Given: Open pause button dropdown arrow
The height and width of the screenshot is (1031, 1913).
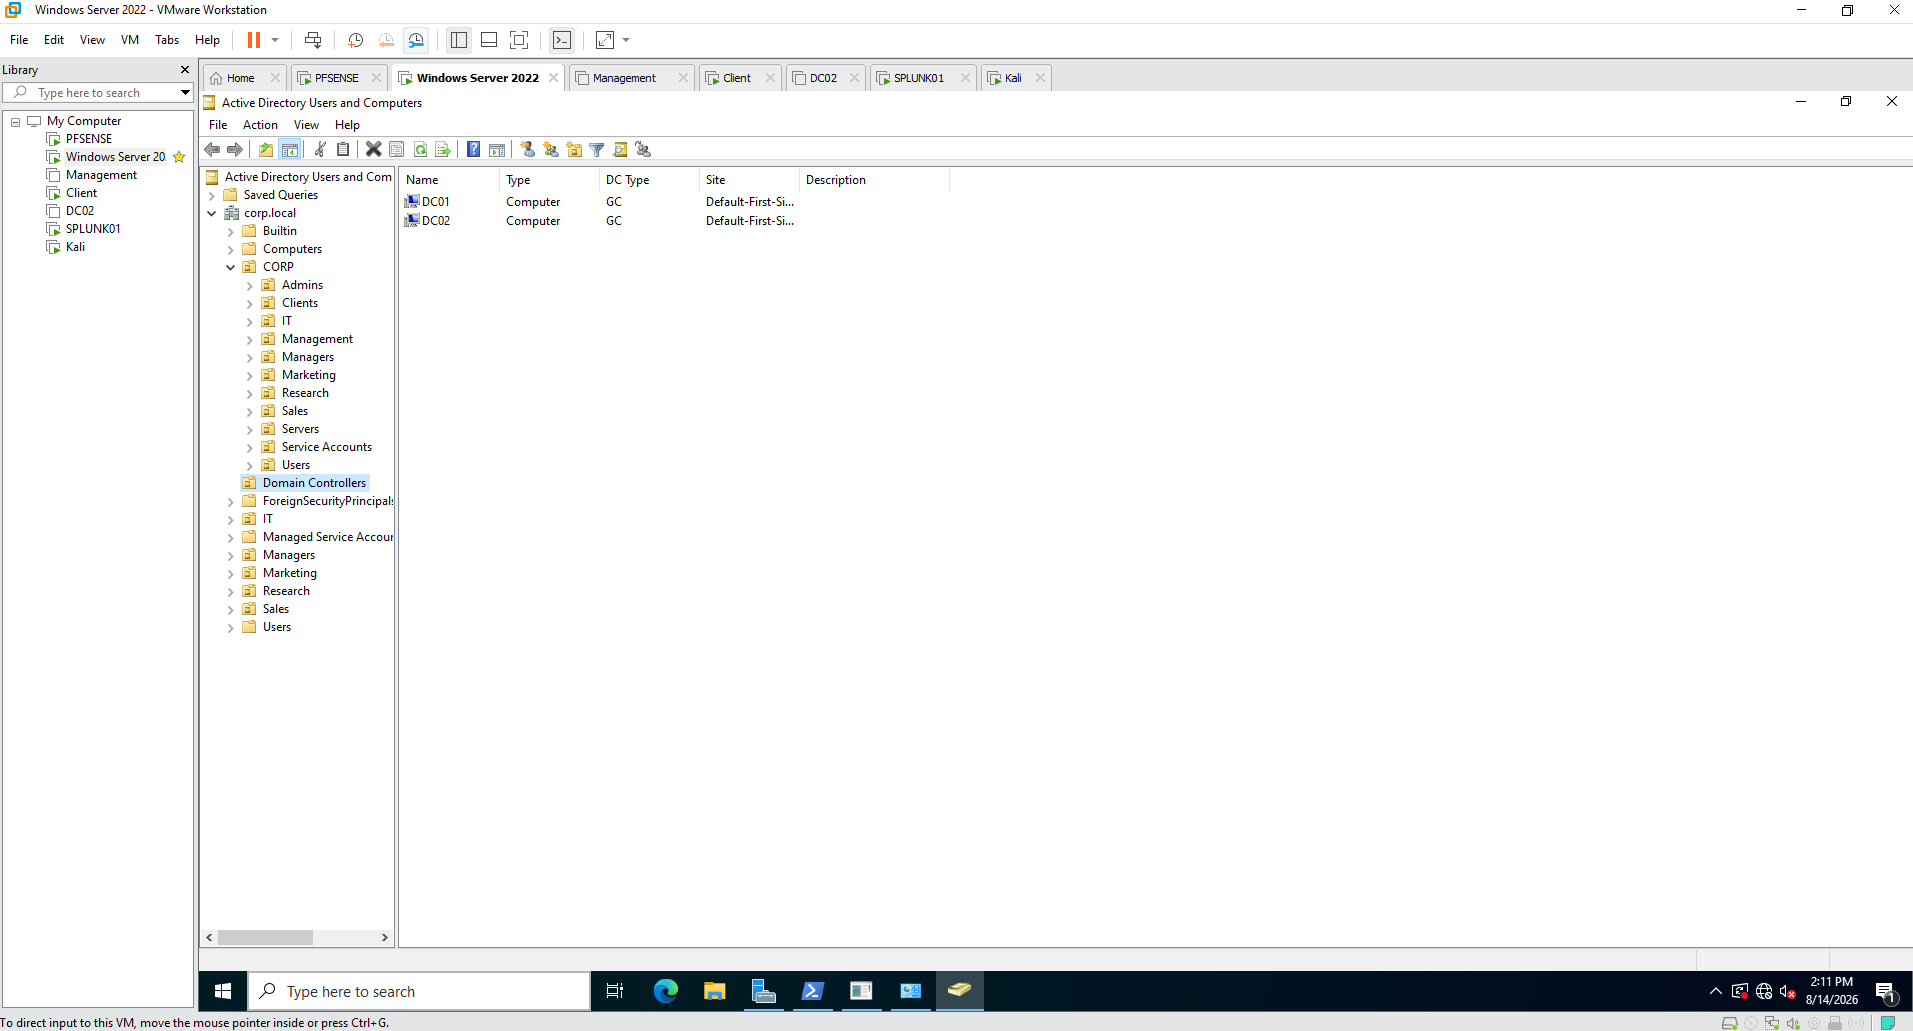Looking at the screenshot, I should point(275,40).
